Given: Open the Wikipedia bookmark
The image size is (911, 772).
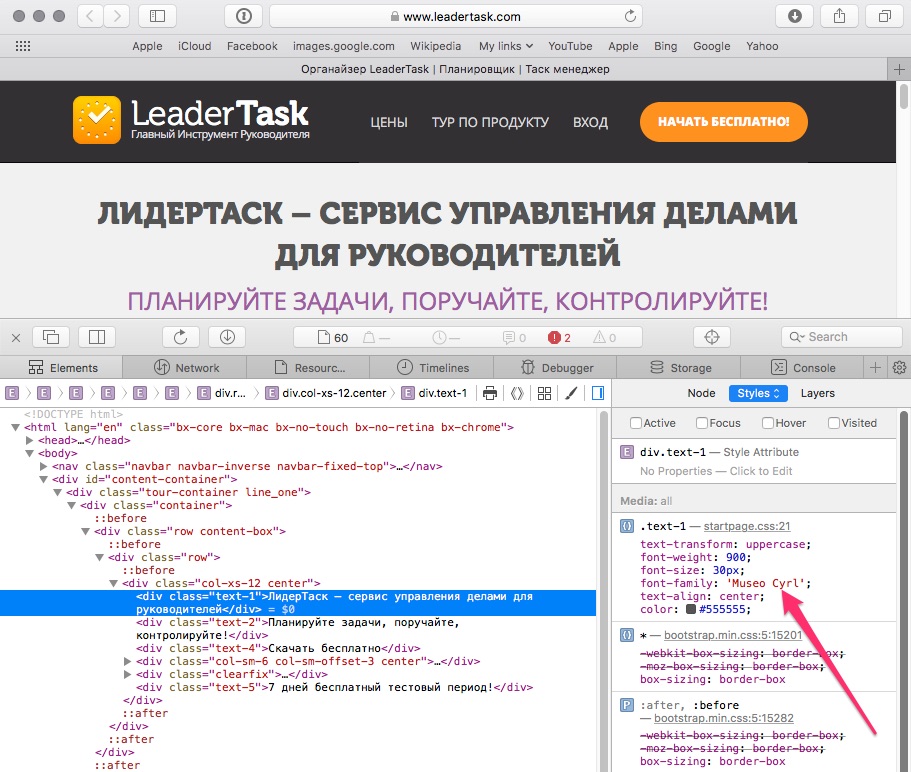Looking at the screenshot, I should (x=436, y=46).
